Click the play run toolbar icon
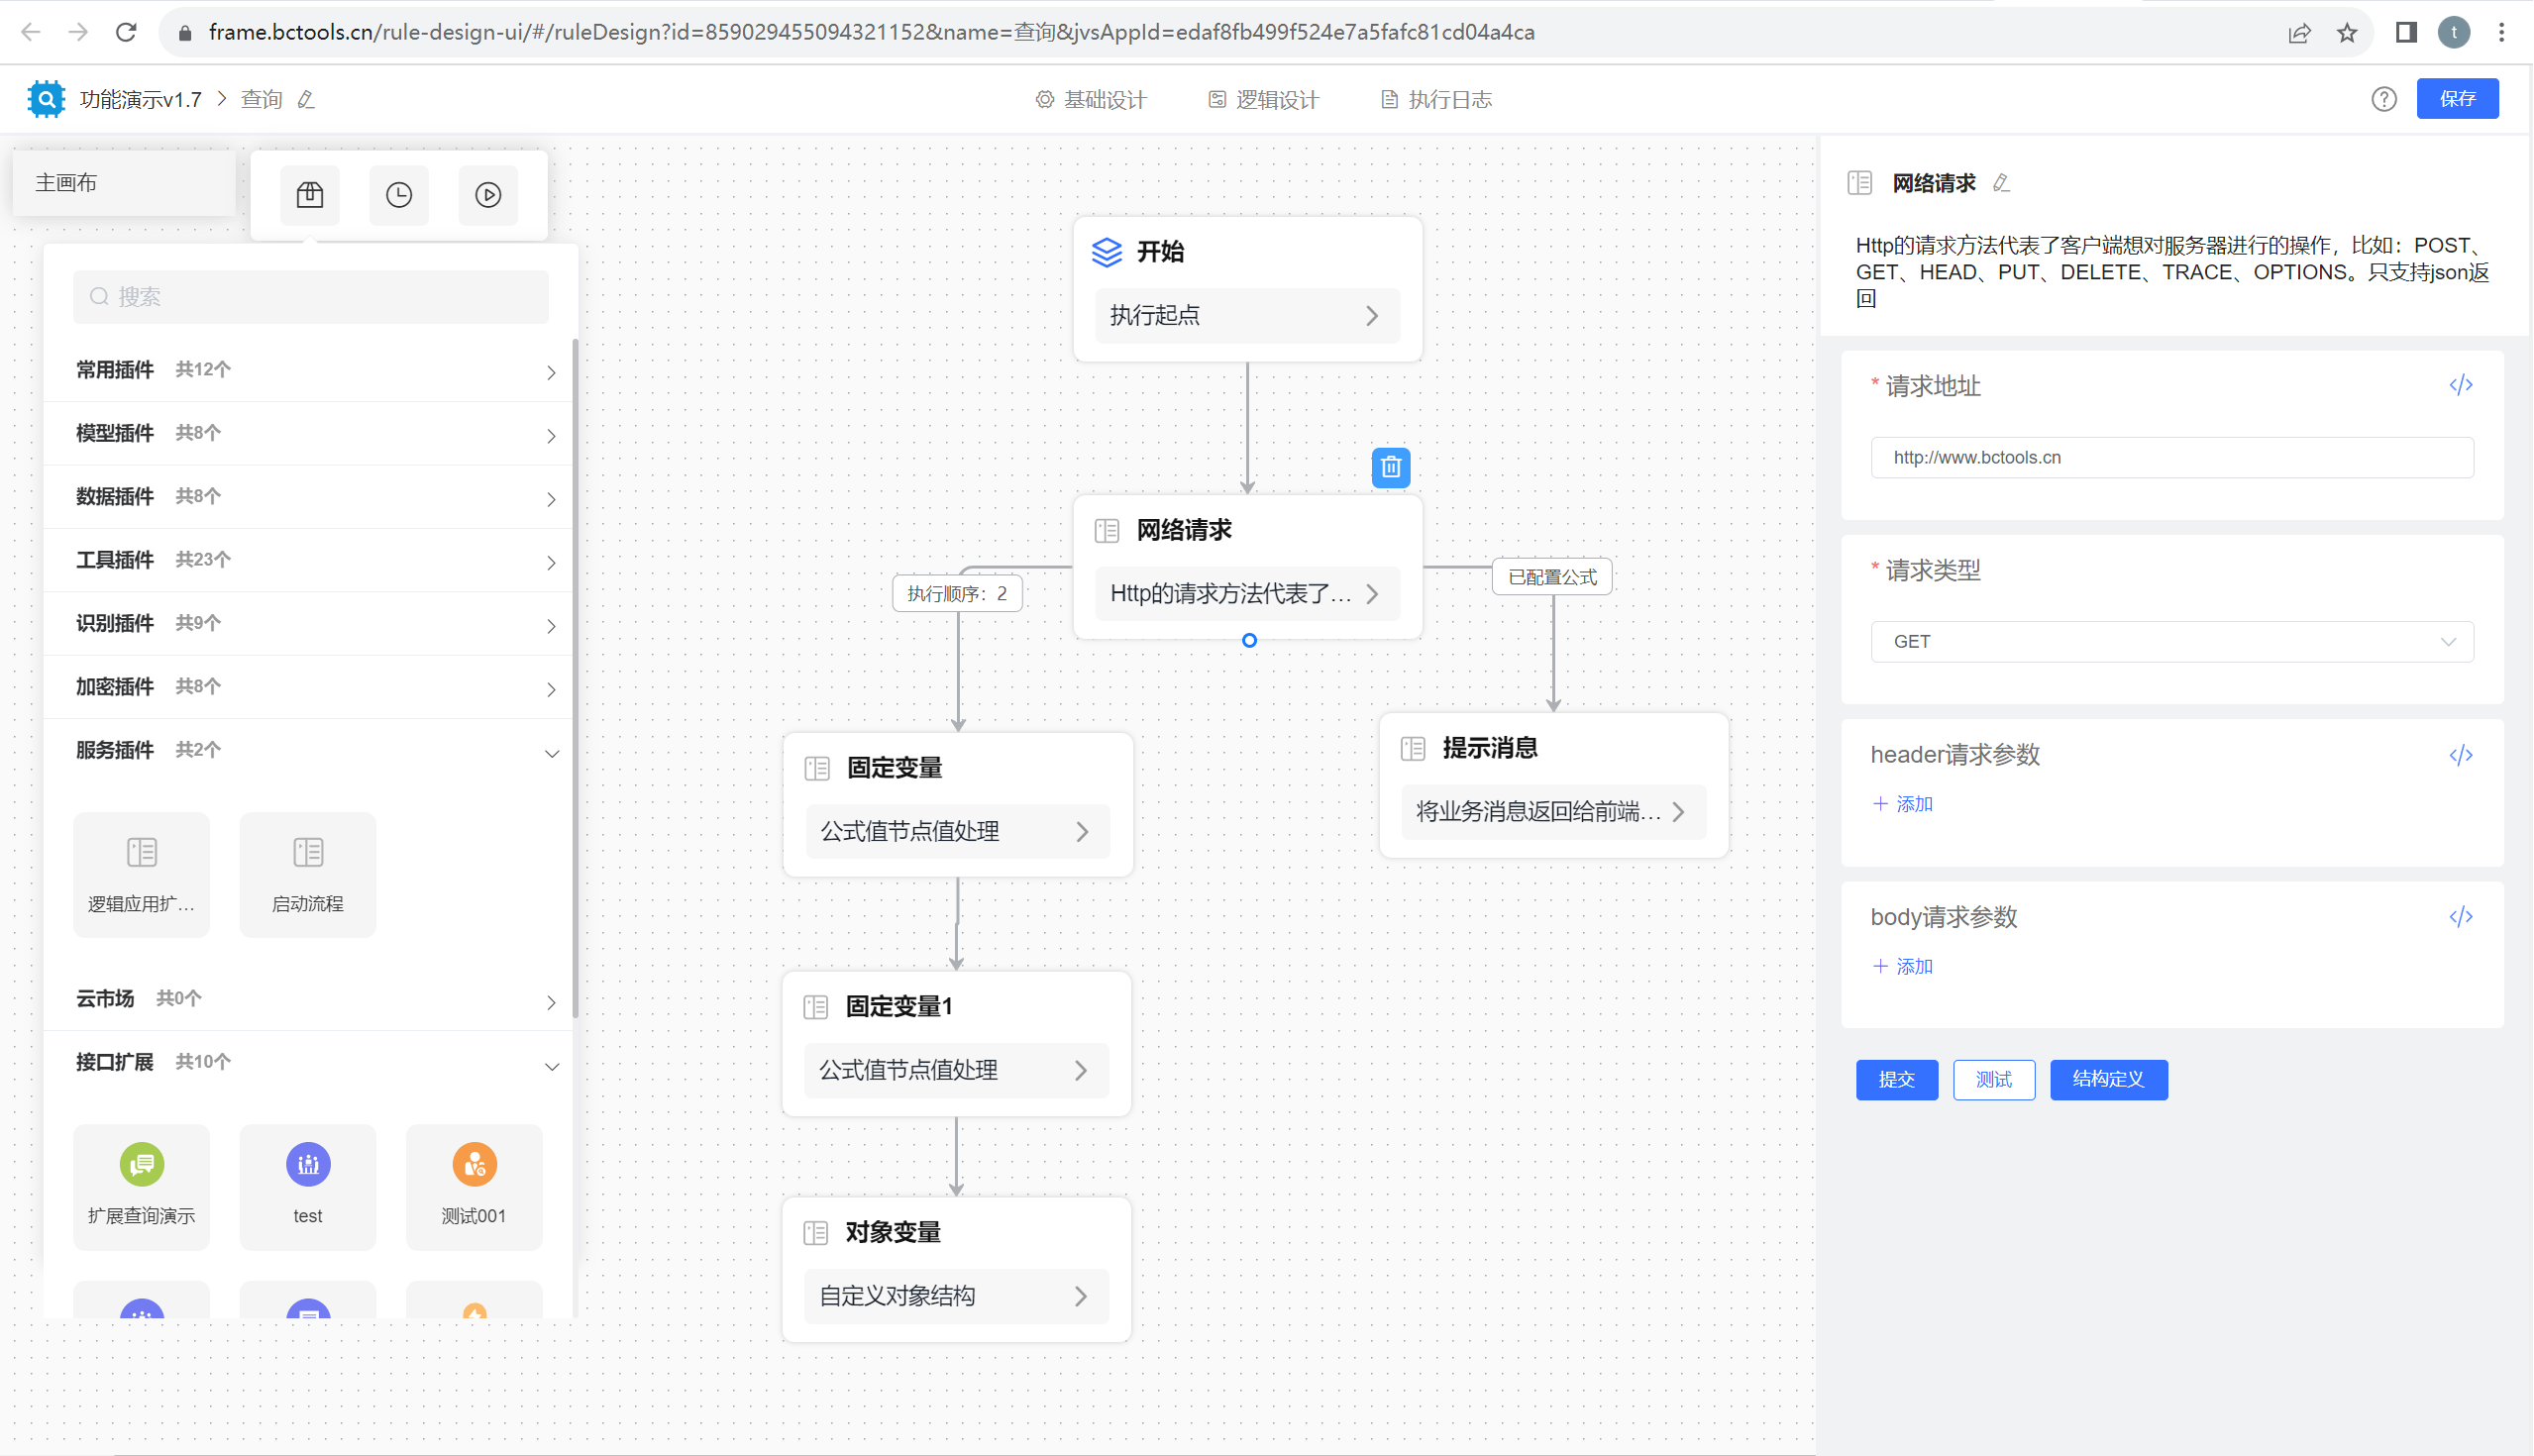 tap(488, 195)
